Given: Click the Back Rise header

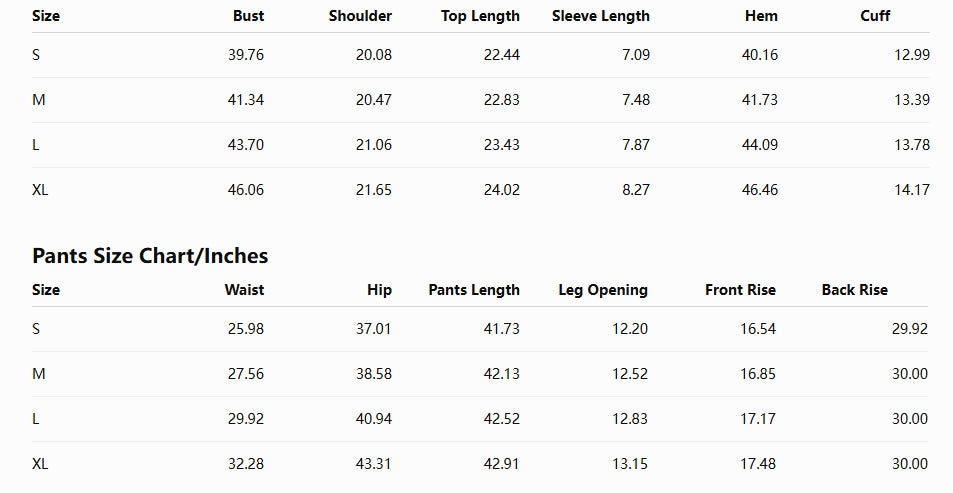Looking at the screenshot, I should 855,290.
